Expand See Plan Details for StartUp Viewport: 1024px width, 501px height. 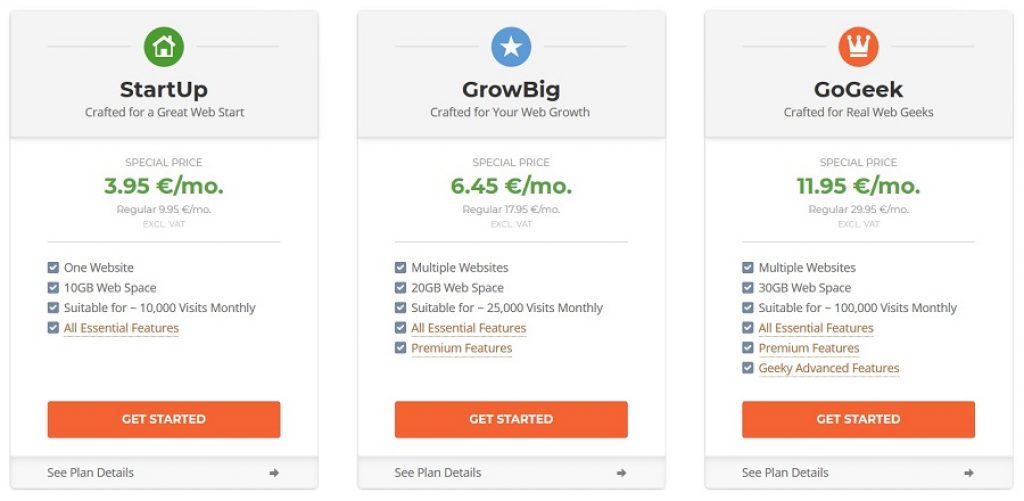(164, 472)
